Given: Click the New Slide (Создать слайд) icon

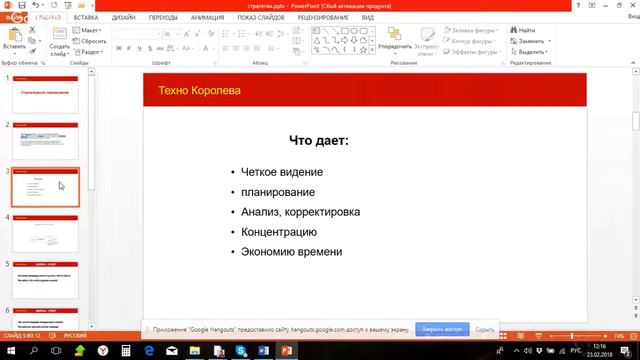Looking at the screenshot, I should 60,34.
